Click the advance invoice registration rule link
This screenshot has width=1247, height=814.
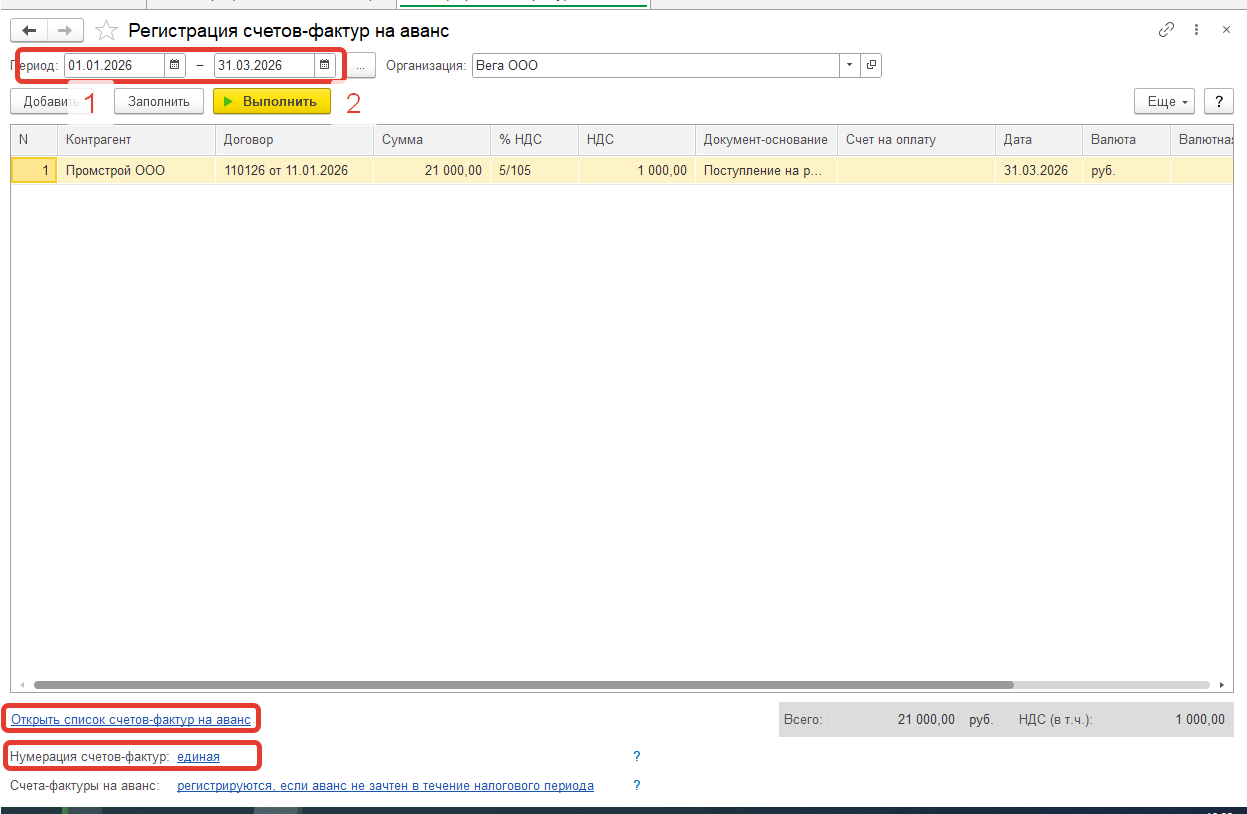coord(385,786)
